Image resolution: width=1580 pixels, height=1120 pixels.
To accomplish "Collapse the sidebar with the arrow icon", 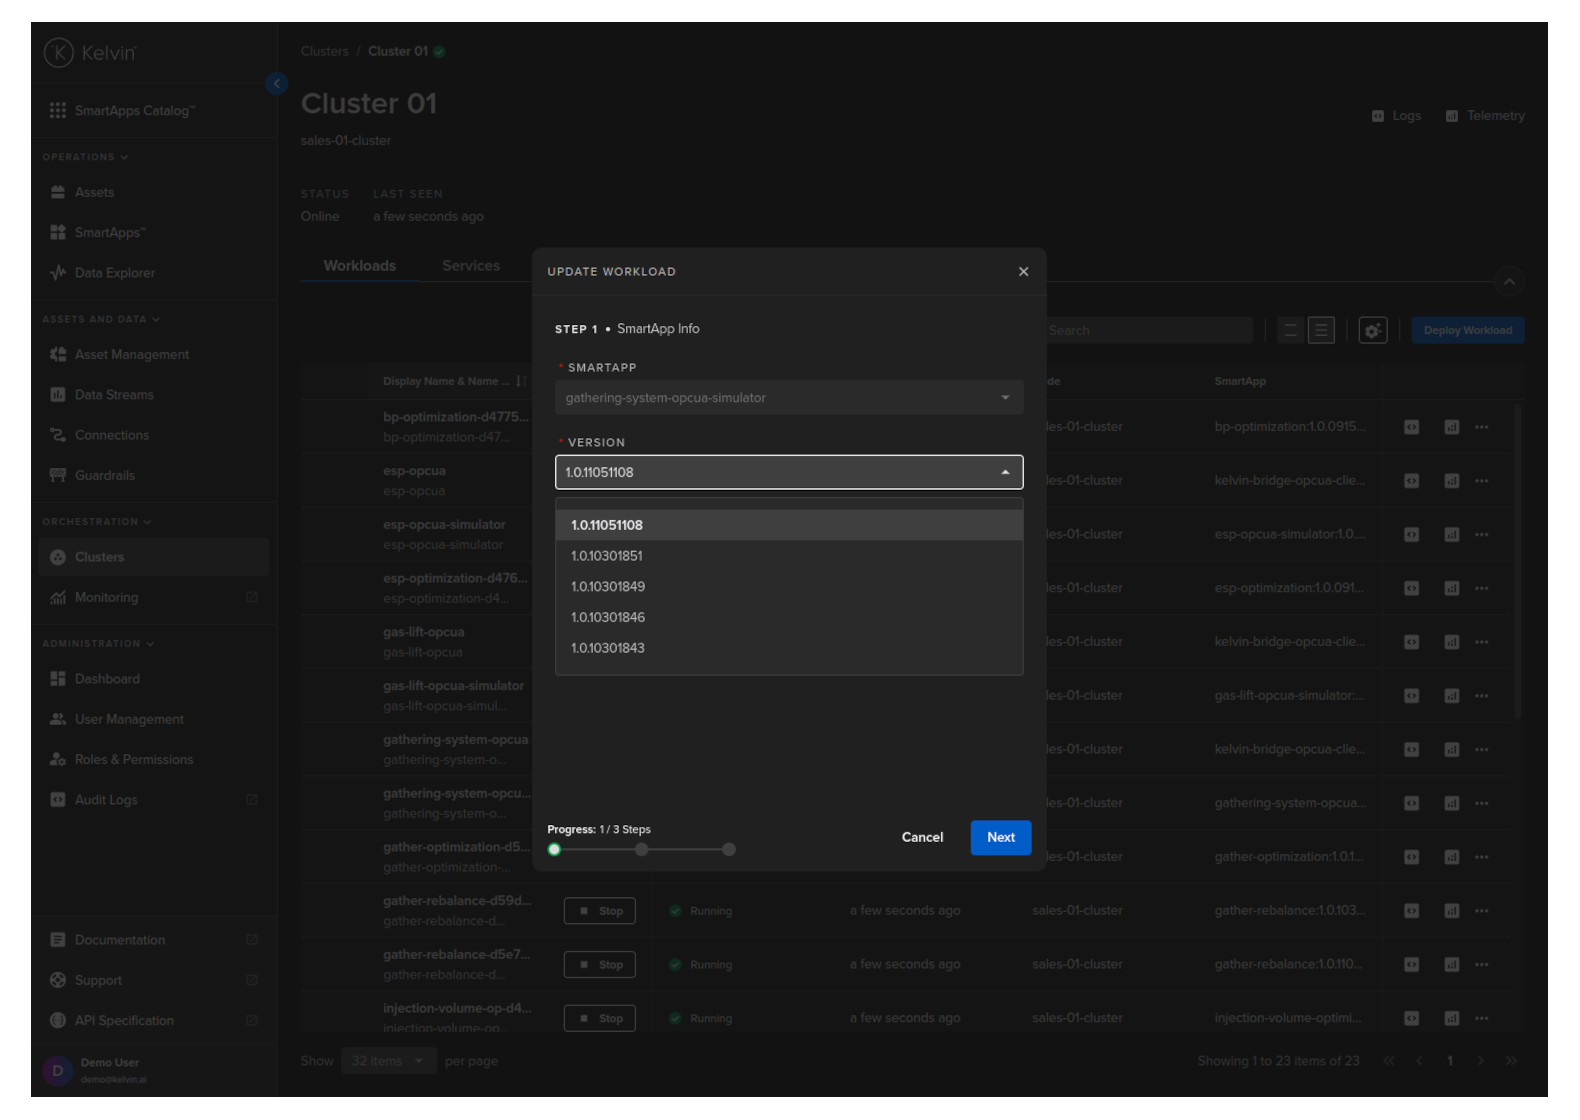I will coord(277,84).
